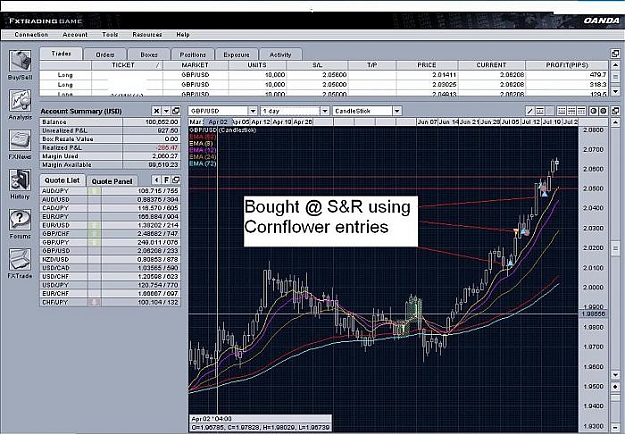
Task: Click the dot button below chart scrollbar
Action: pyautogui.click(x=615, y=387)
